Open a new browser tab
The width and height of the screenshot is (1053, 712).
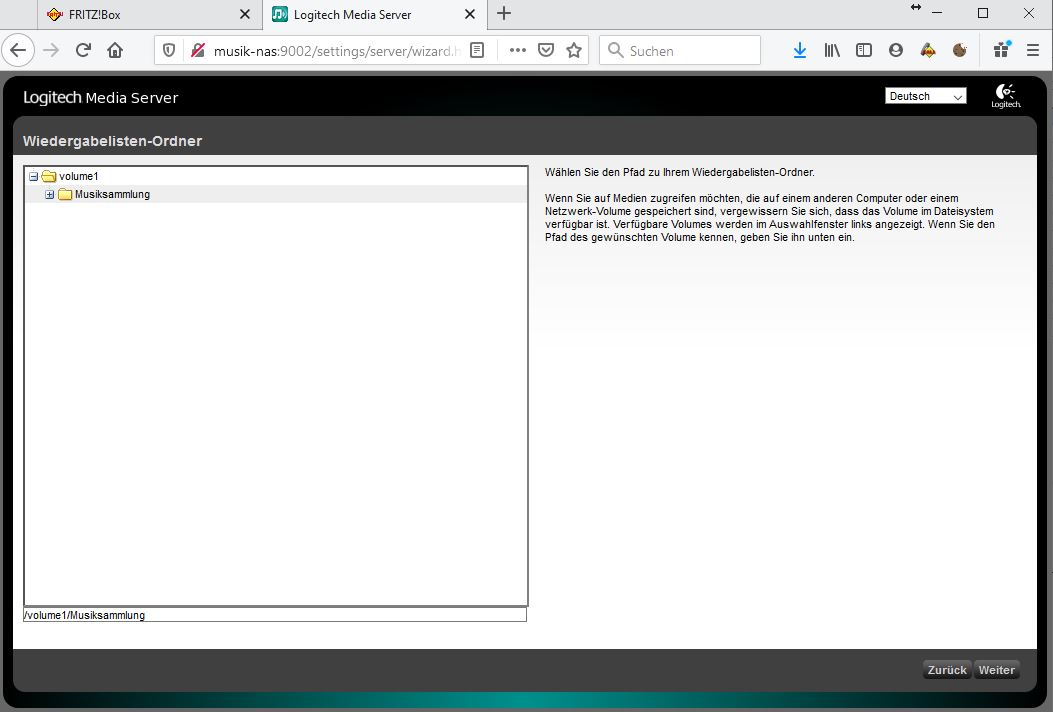tap(504, 13)
